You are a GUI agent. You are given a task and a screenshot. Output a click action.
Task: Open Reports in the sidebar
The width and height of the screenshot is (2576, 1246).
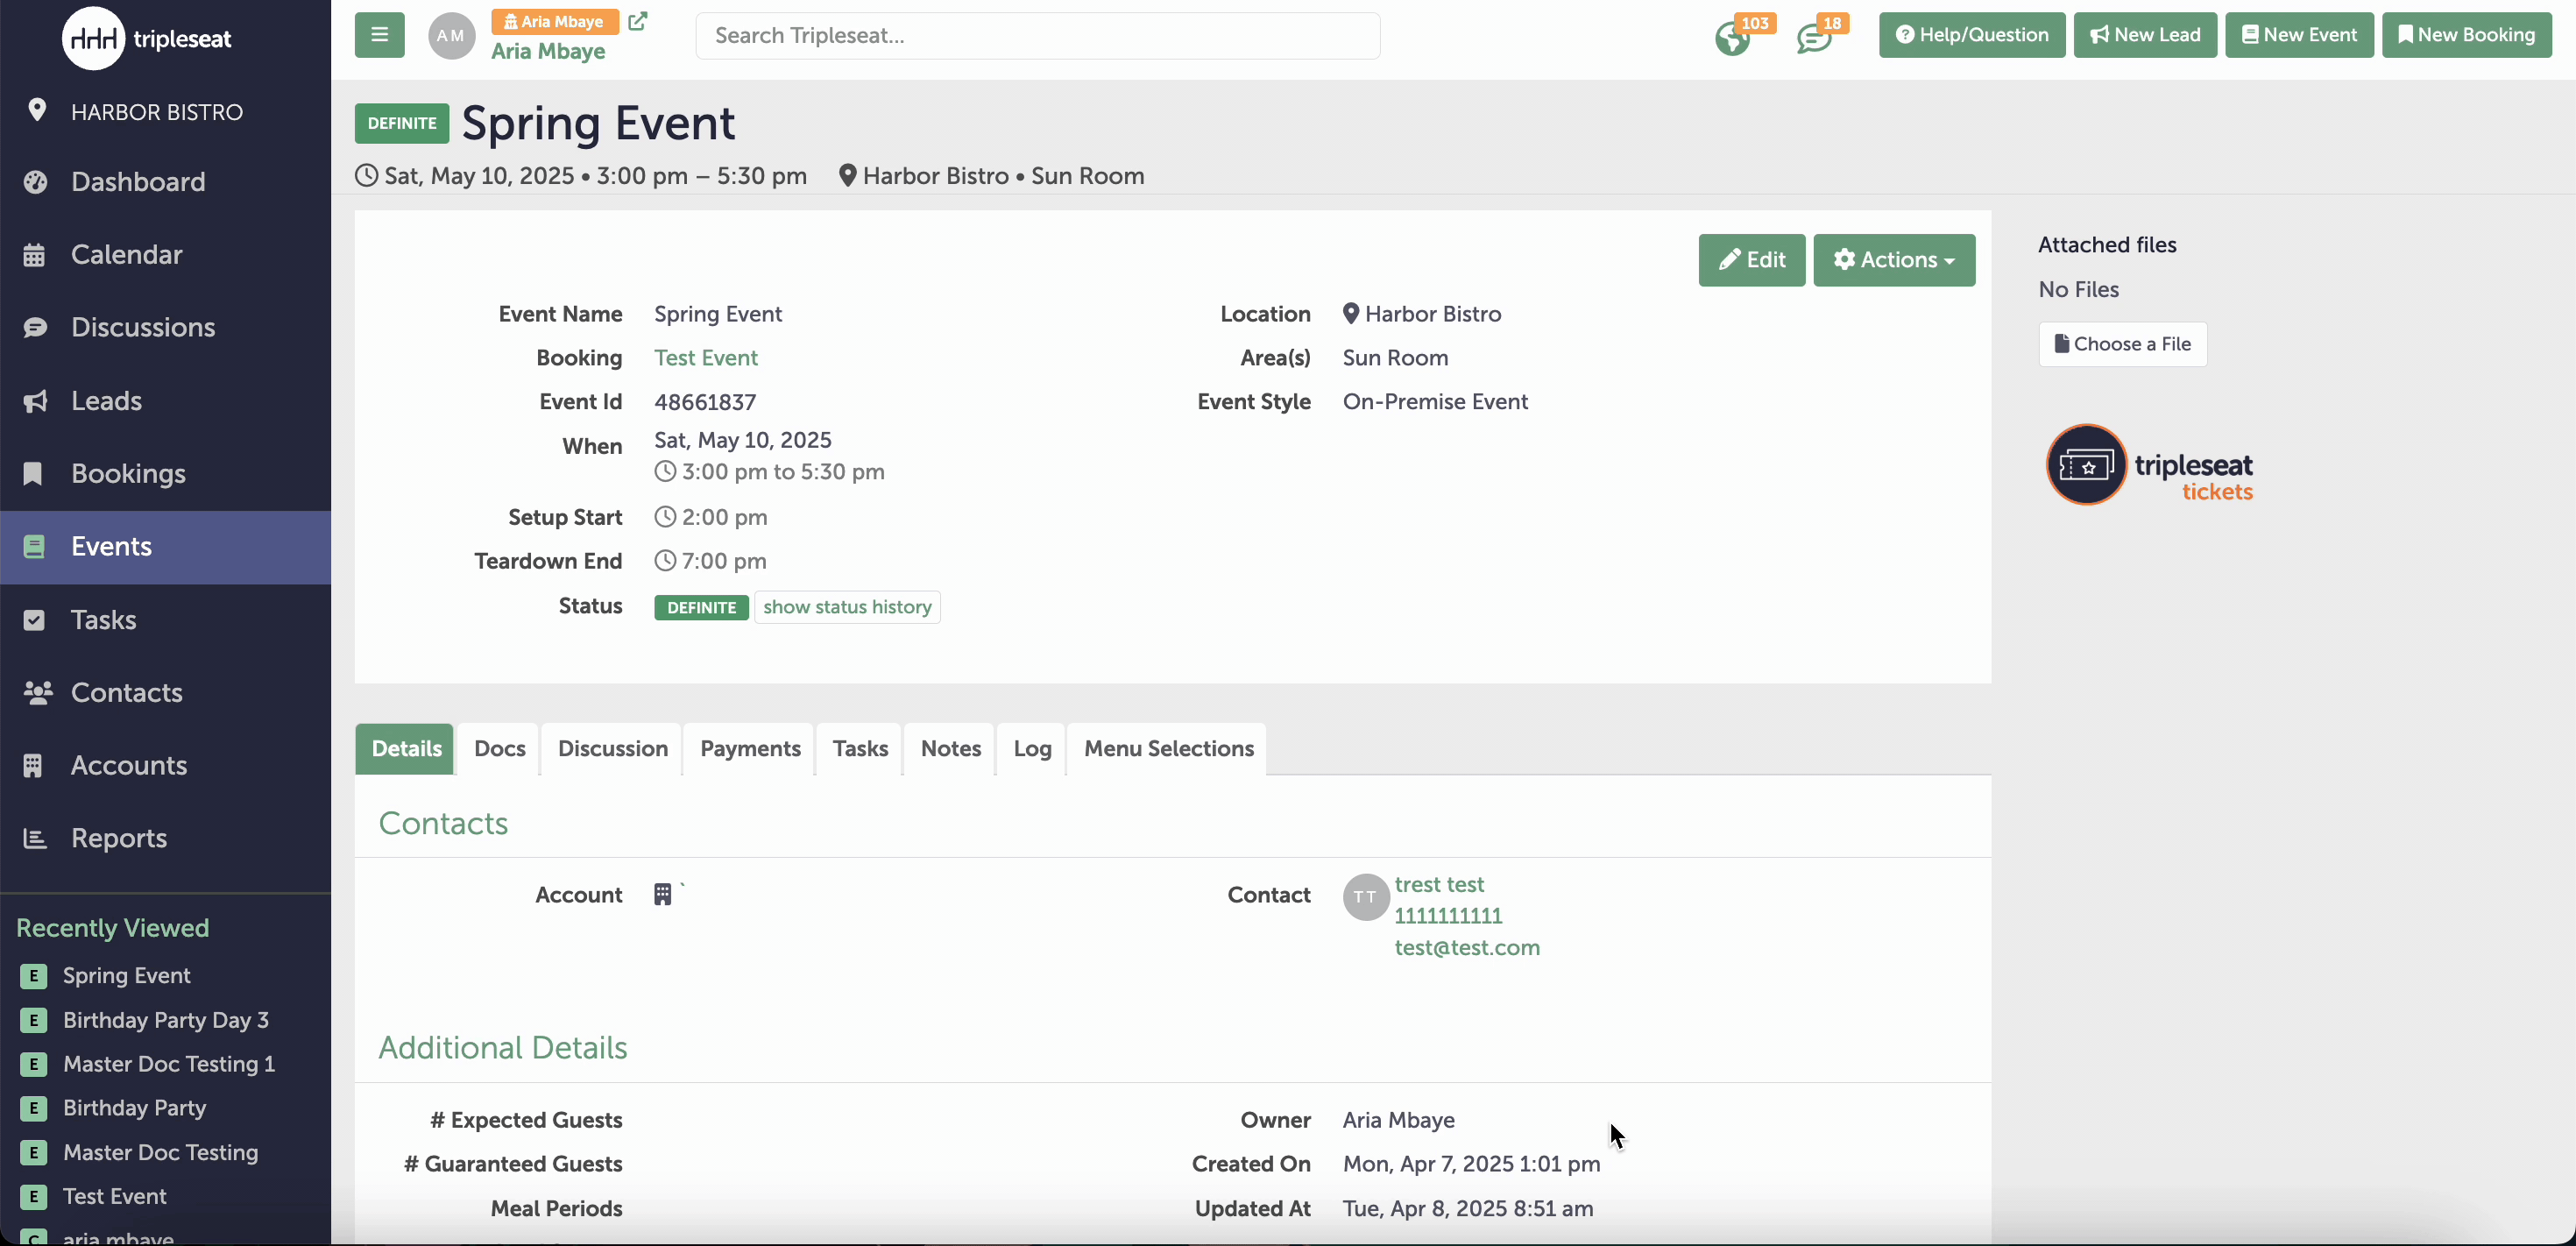(119, 838)
